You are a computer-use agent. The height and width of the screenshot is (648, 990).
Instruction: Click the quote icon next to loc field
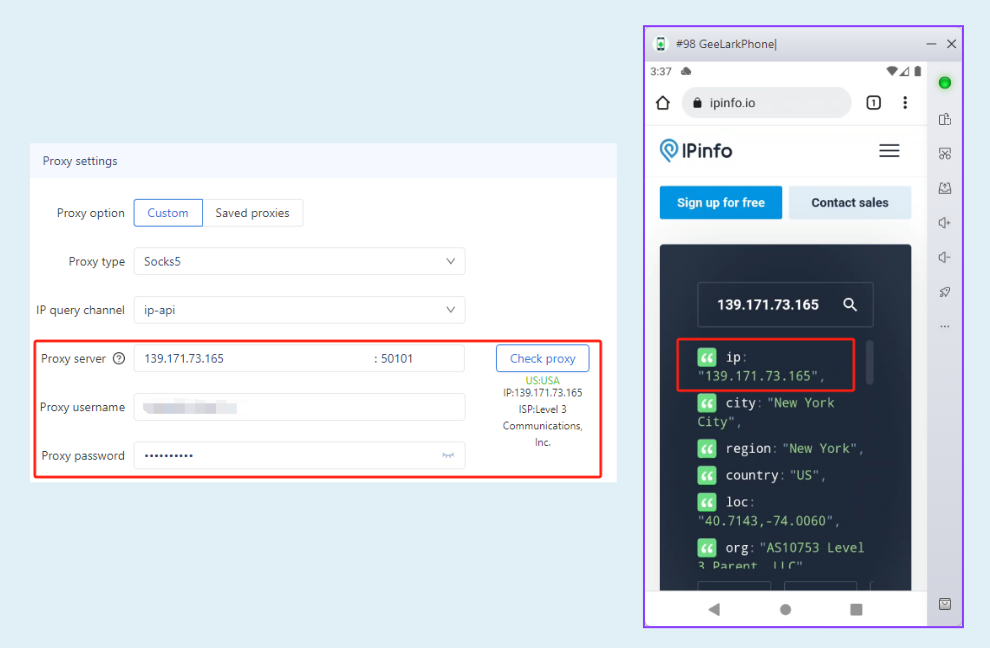(707, 502)
